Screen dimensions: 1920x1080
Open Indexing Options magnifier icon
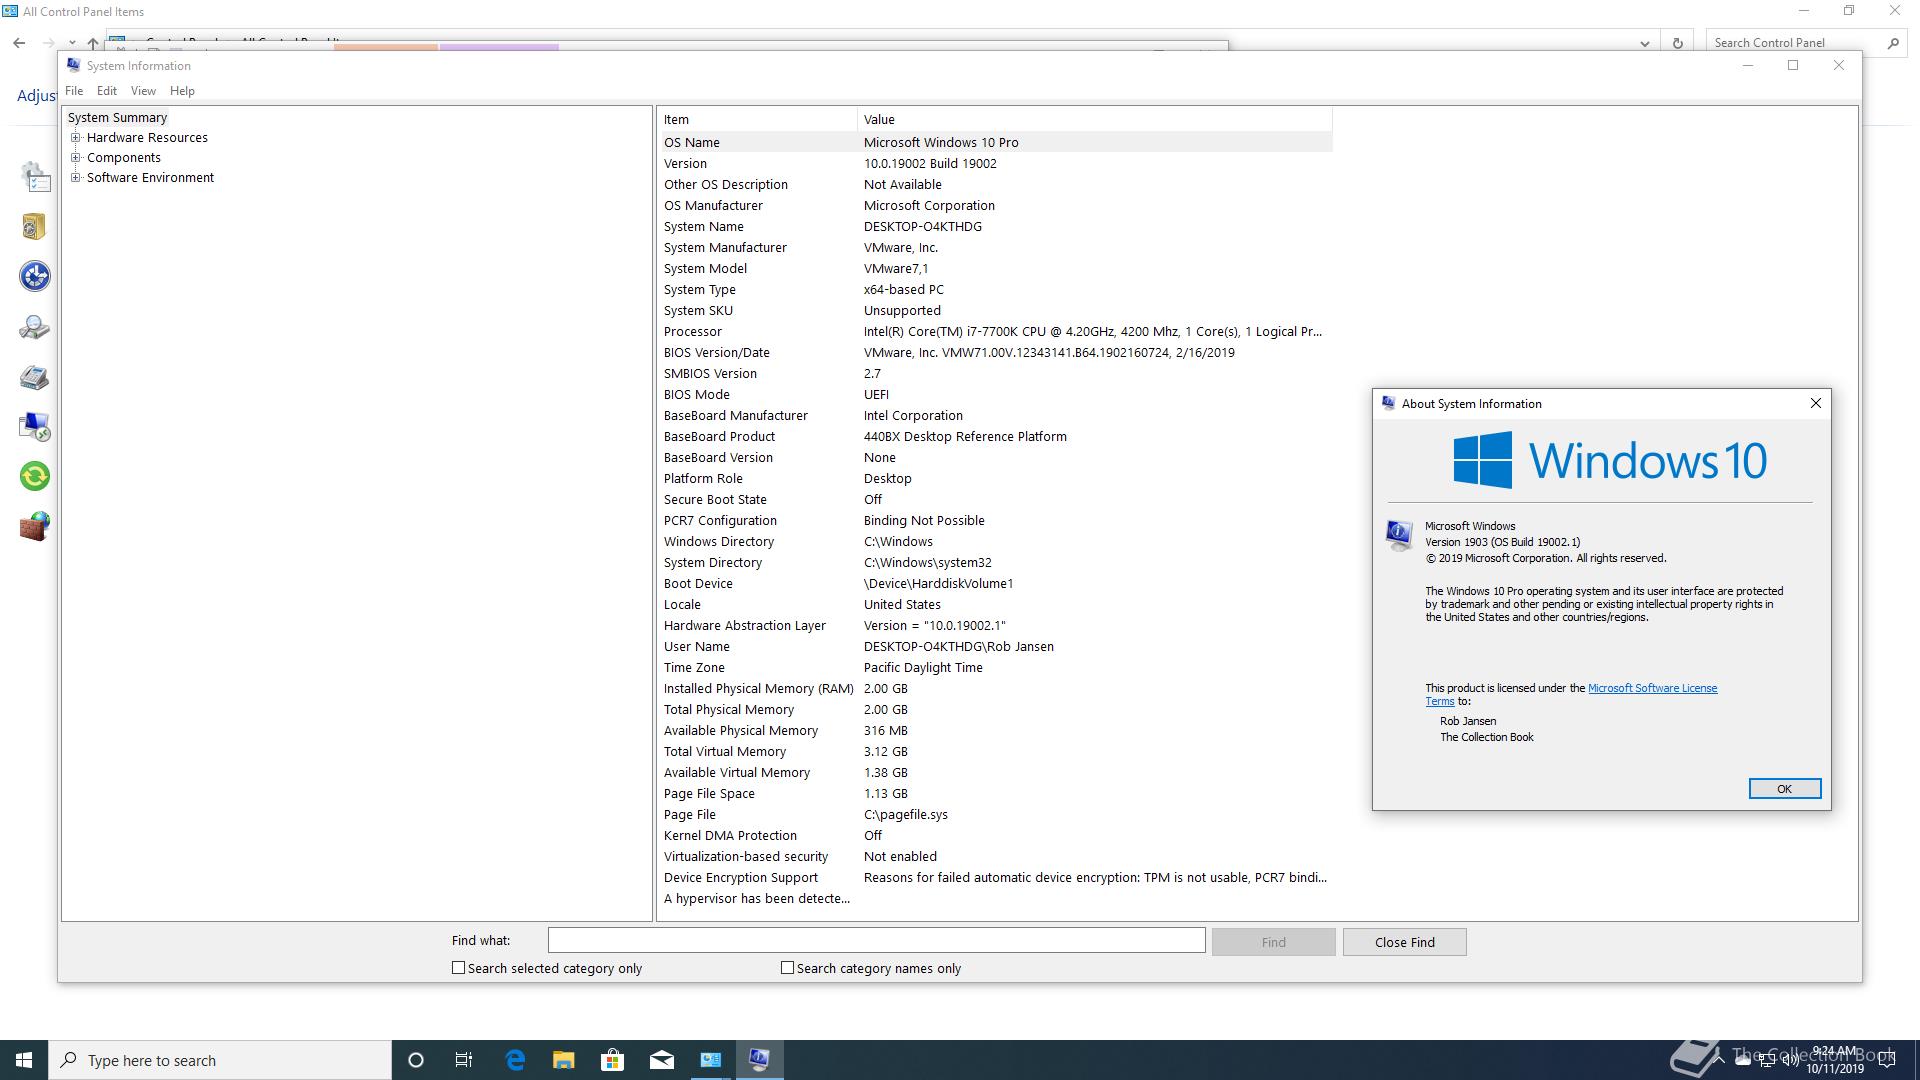point(34,327)
